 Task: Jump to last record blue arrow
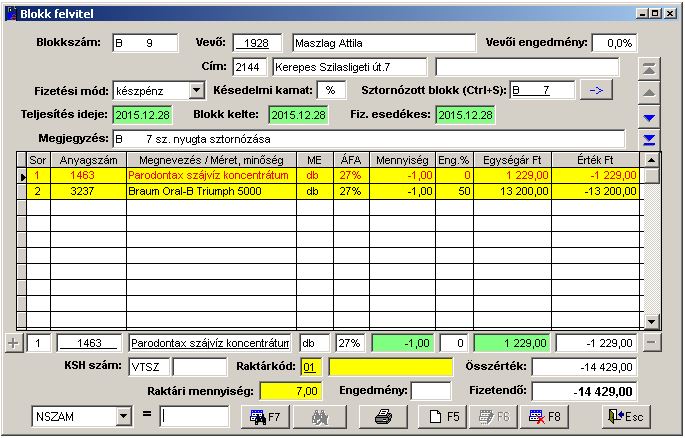(649, 140)
